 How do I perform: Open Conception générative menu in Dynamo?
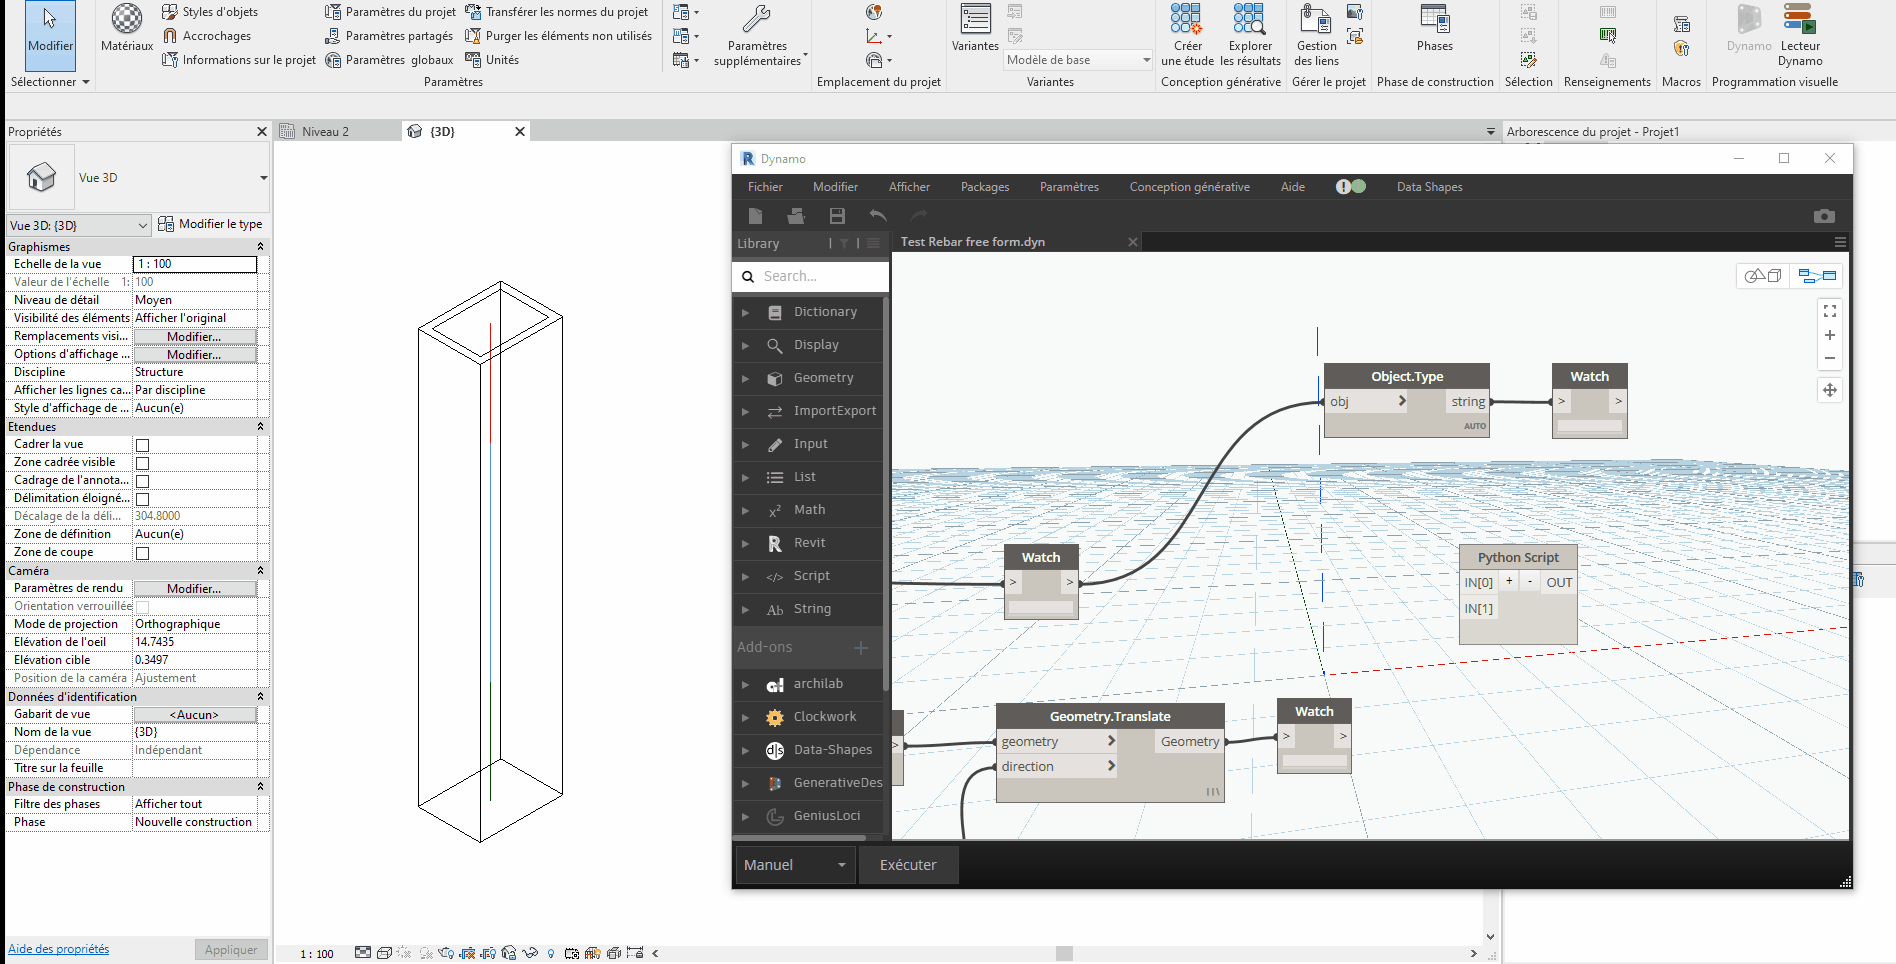[x=1189, y=187]
